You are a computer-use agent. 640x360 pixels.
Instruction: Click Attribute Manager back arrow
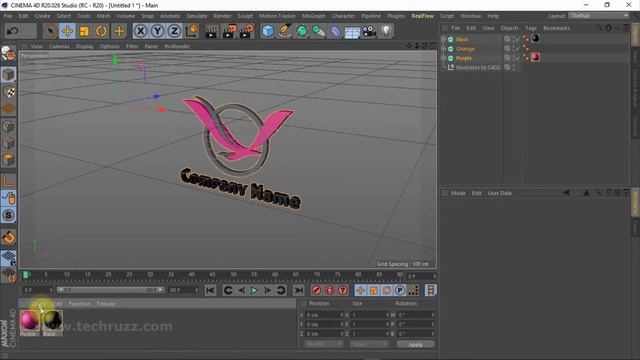(566, 193)
